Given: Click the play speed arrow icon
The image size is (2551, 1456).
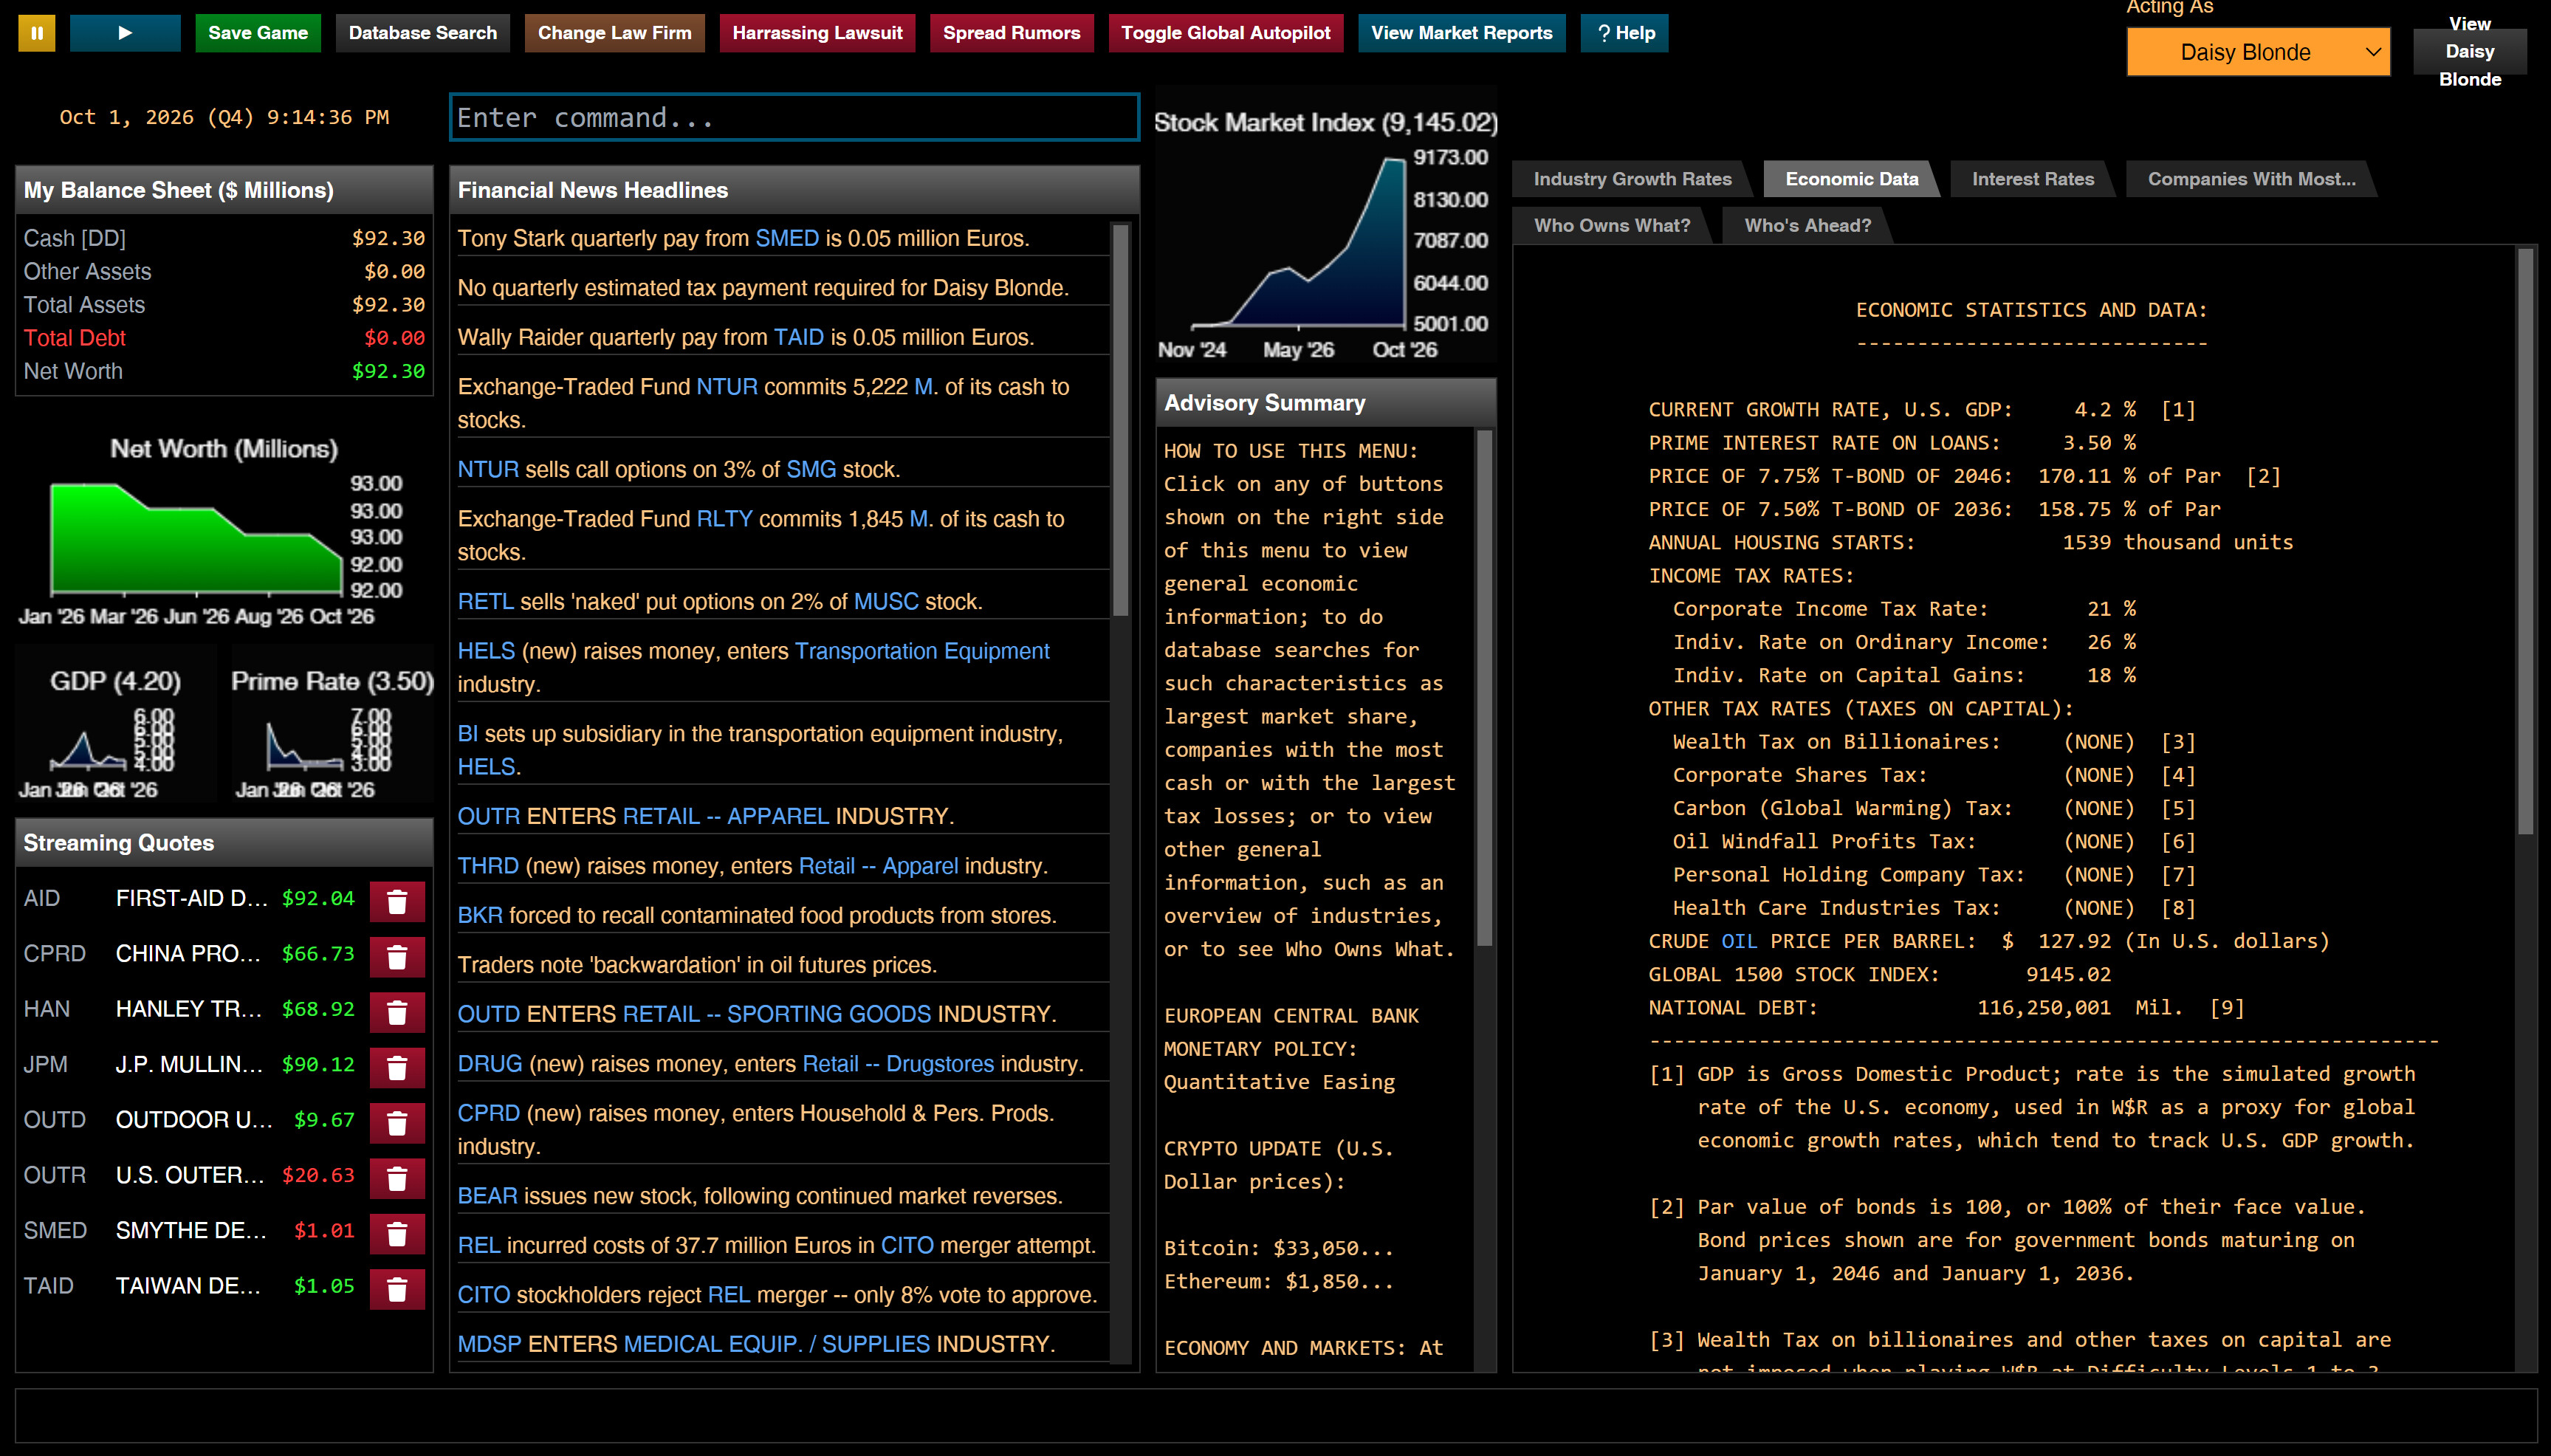Looking at the screenshot, I should point(125,33).
